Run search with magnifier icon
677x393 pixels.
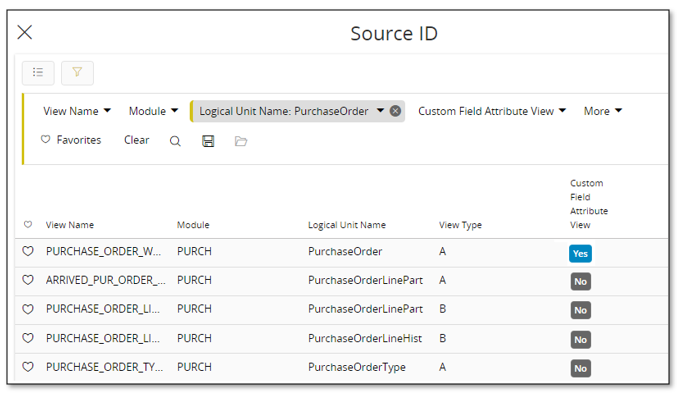pos(175,141)
